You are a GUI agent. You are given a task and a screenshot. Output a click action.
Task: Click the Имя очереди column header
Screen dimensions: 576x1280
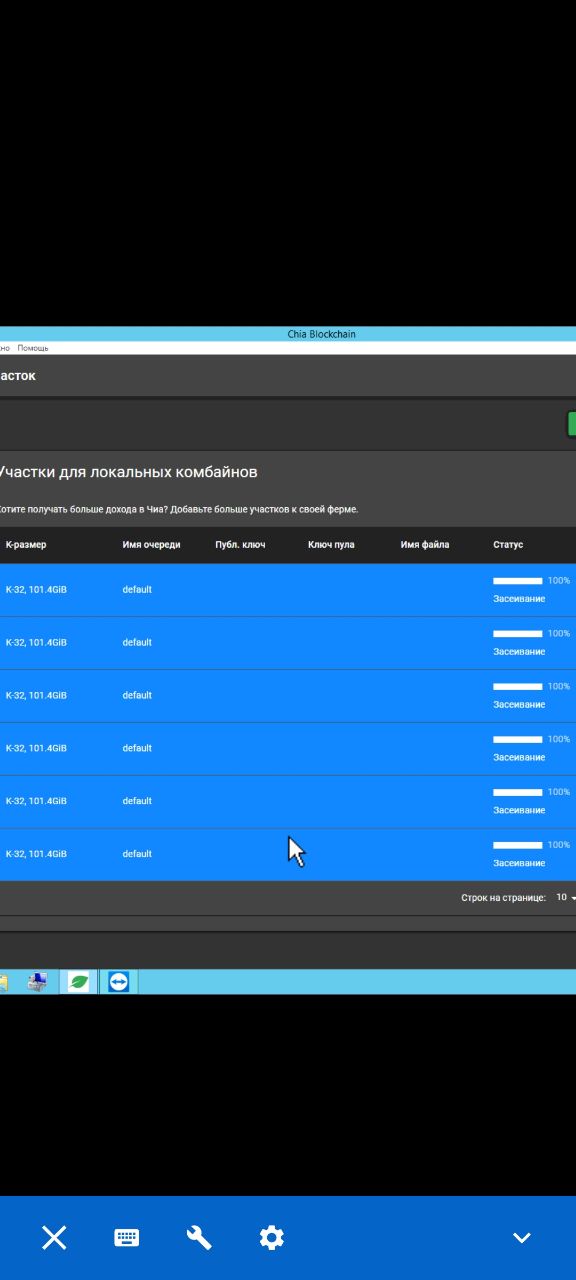(152, 545)
